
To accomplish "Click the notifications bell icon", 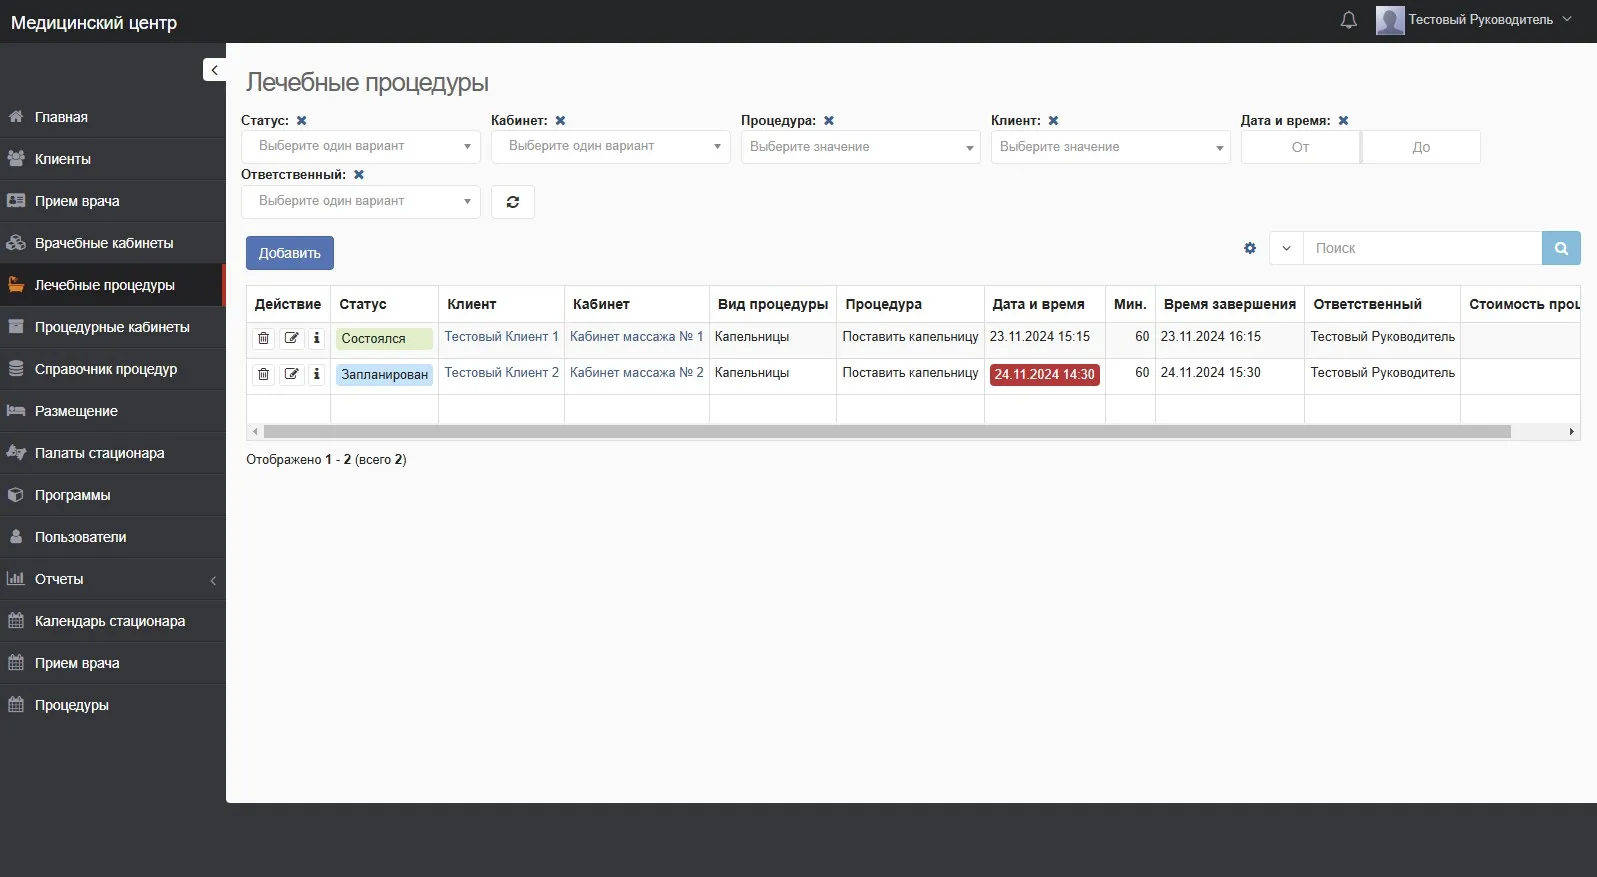I will tap(1348, 20).
